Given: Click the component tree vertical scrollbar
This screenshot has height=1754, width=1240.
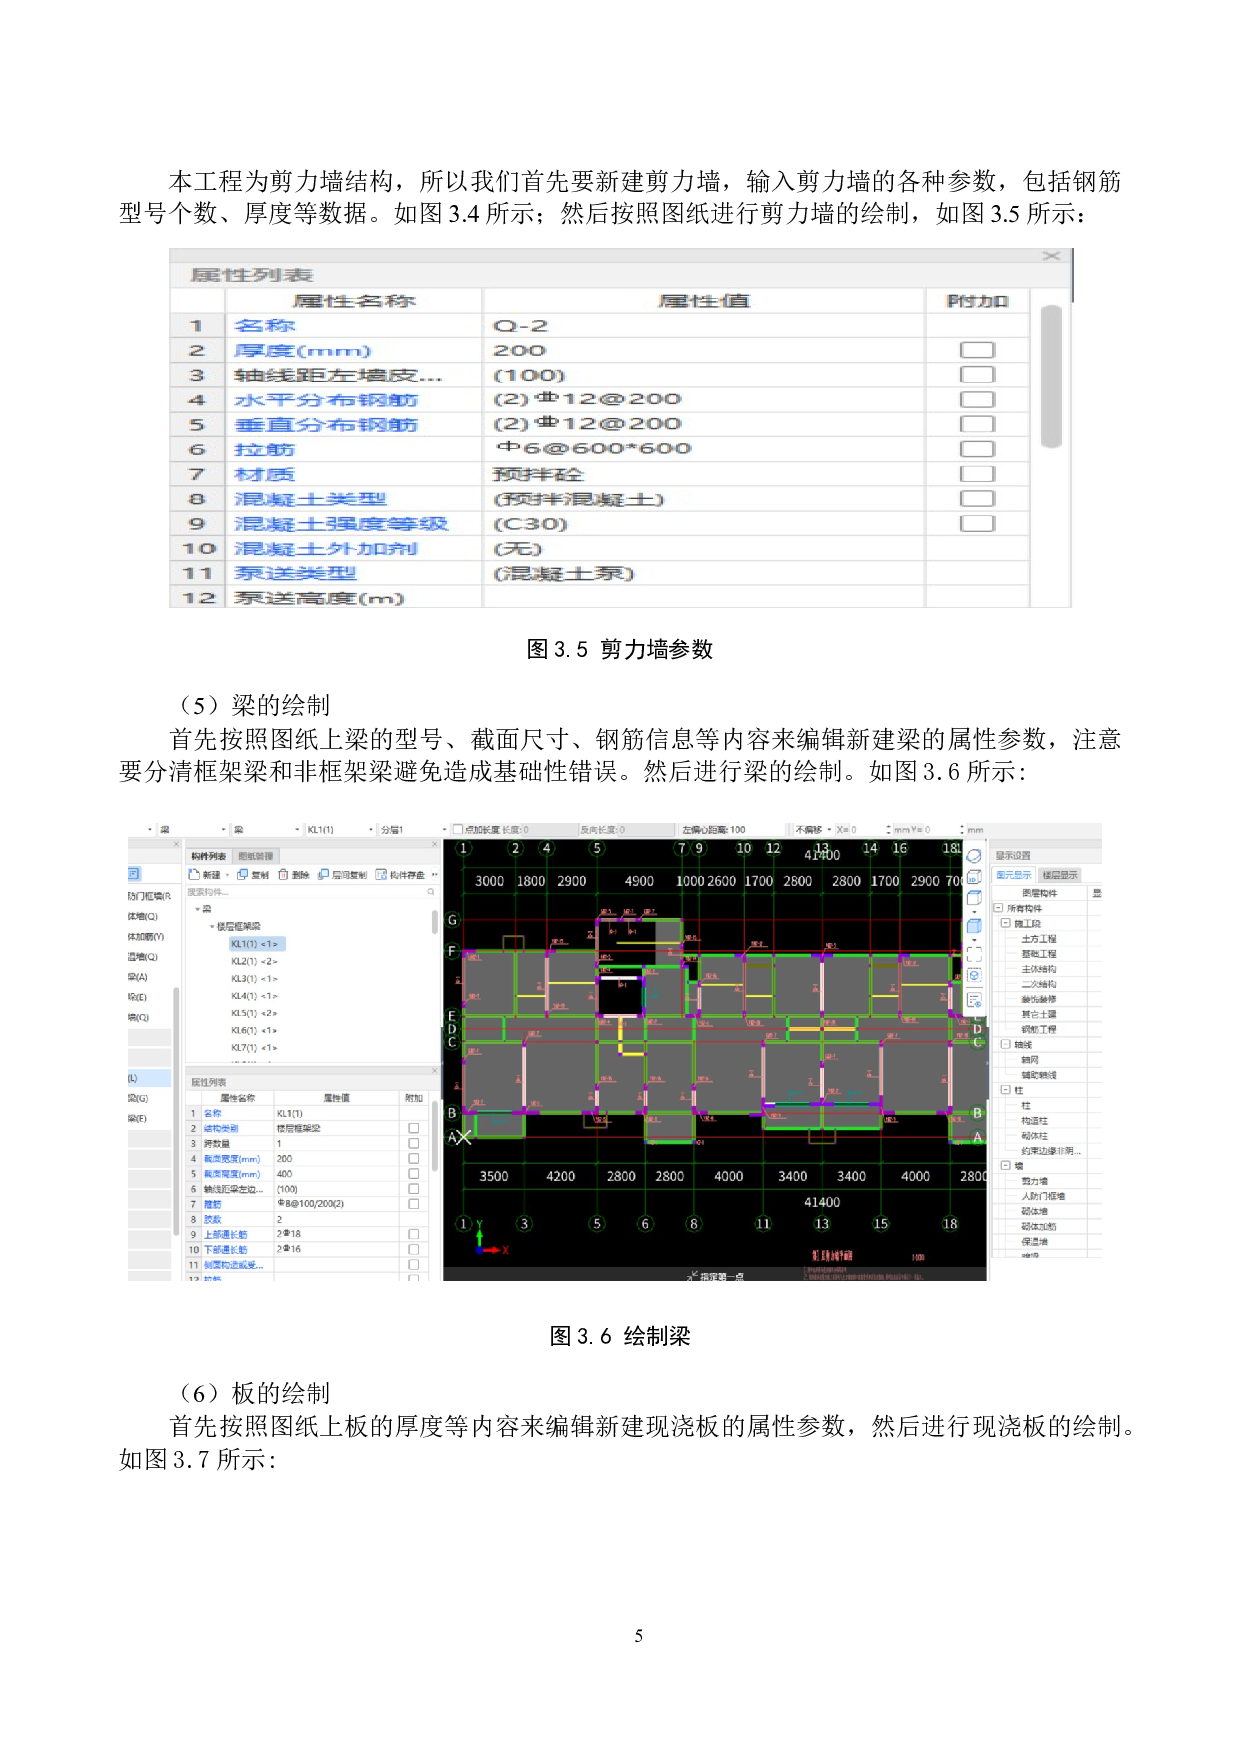Looking at the screenshot, I should point(435,921).
